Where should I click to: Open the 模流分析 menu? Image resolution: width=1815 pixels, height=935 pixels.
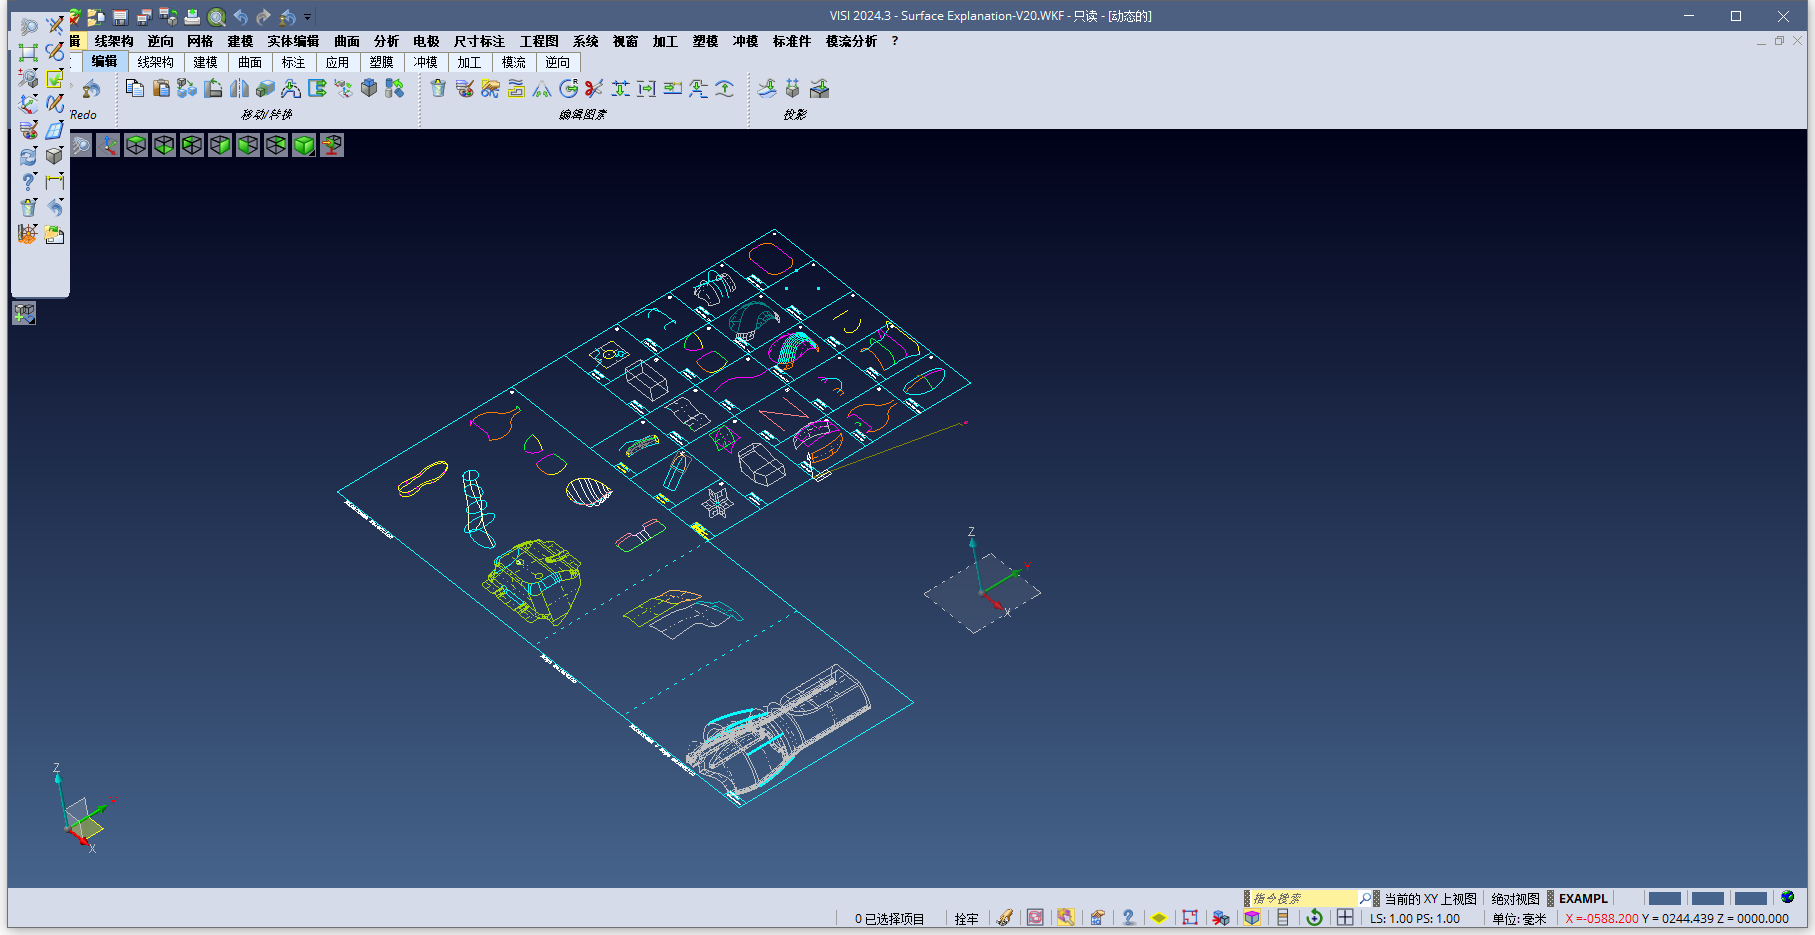[x=851, y=41]
